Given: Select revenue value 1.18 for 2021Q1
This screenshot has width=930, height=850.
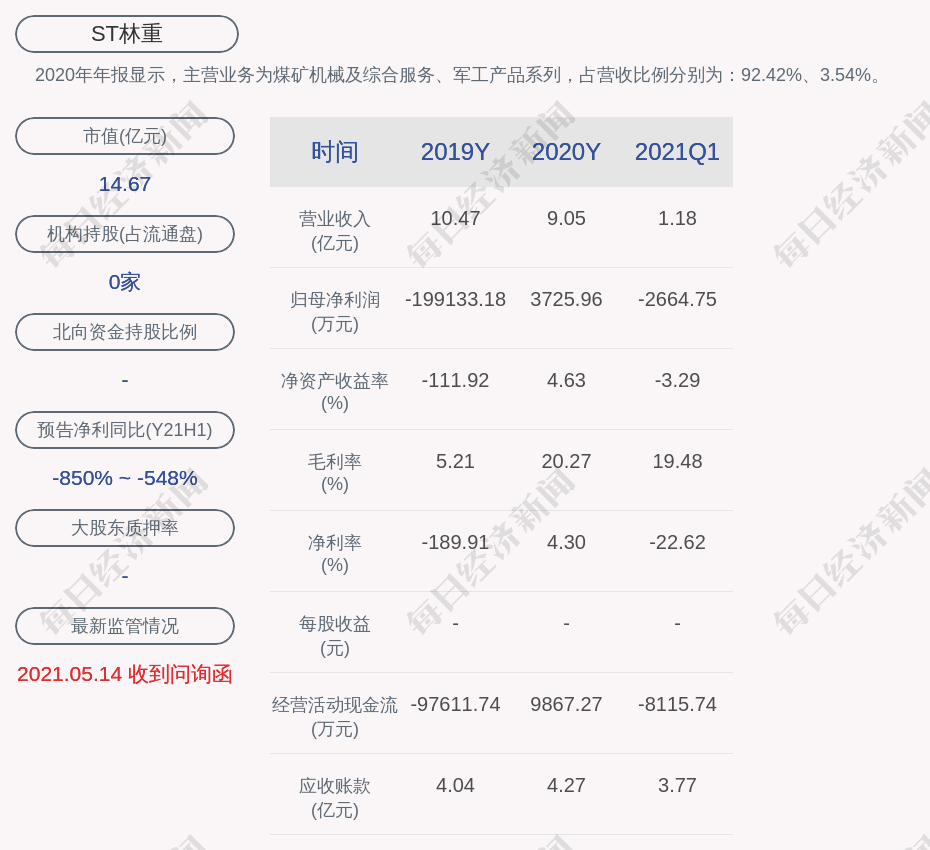Looking at the screenshot, I should (677, 218).
